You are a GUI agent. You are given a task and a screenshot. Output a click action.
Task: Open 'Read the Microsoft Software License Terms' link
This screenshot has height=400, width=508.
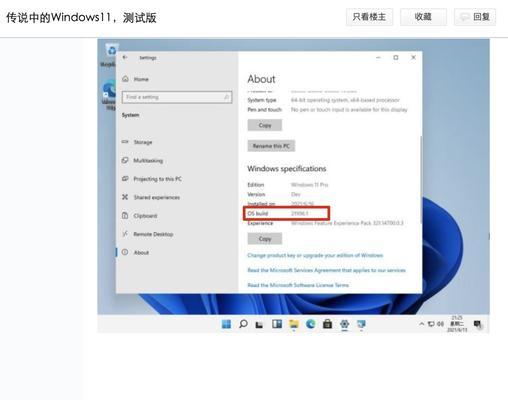click(x=298, y=285)
